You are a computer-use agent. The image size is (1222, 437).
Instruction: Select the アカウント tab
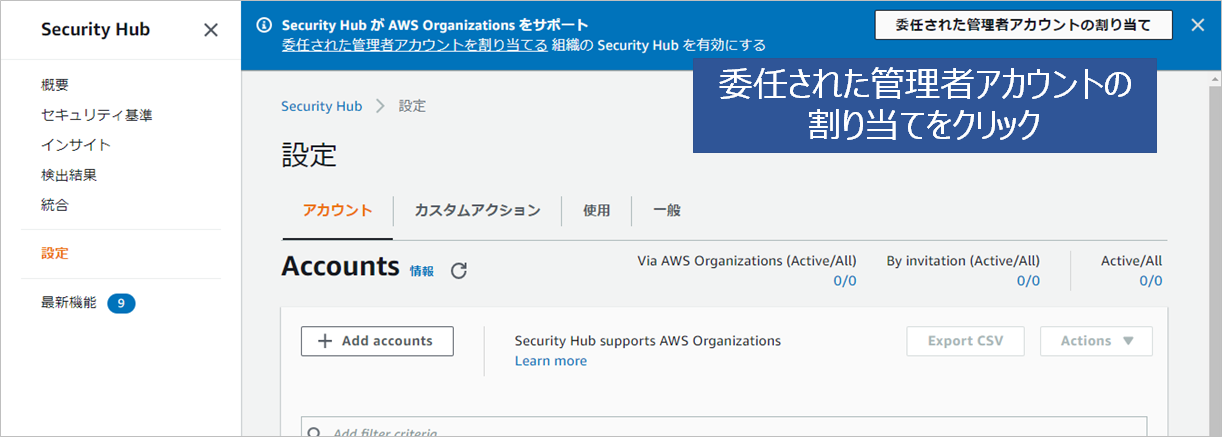(337, 210)
